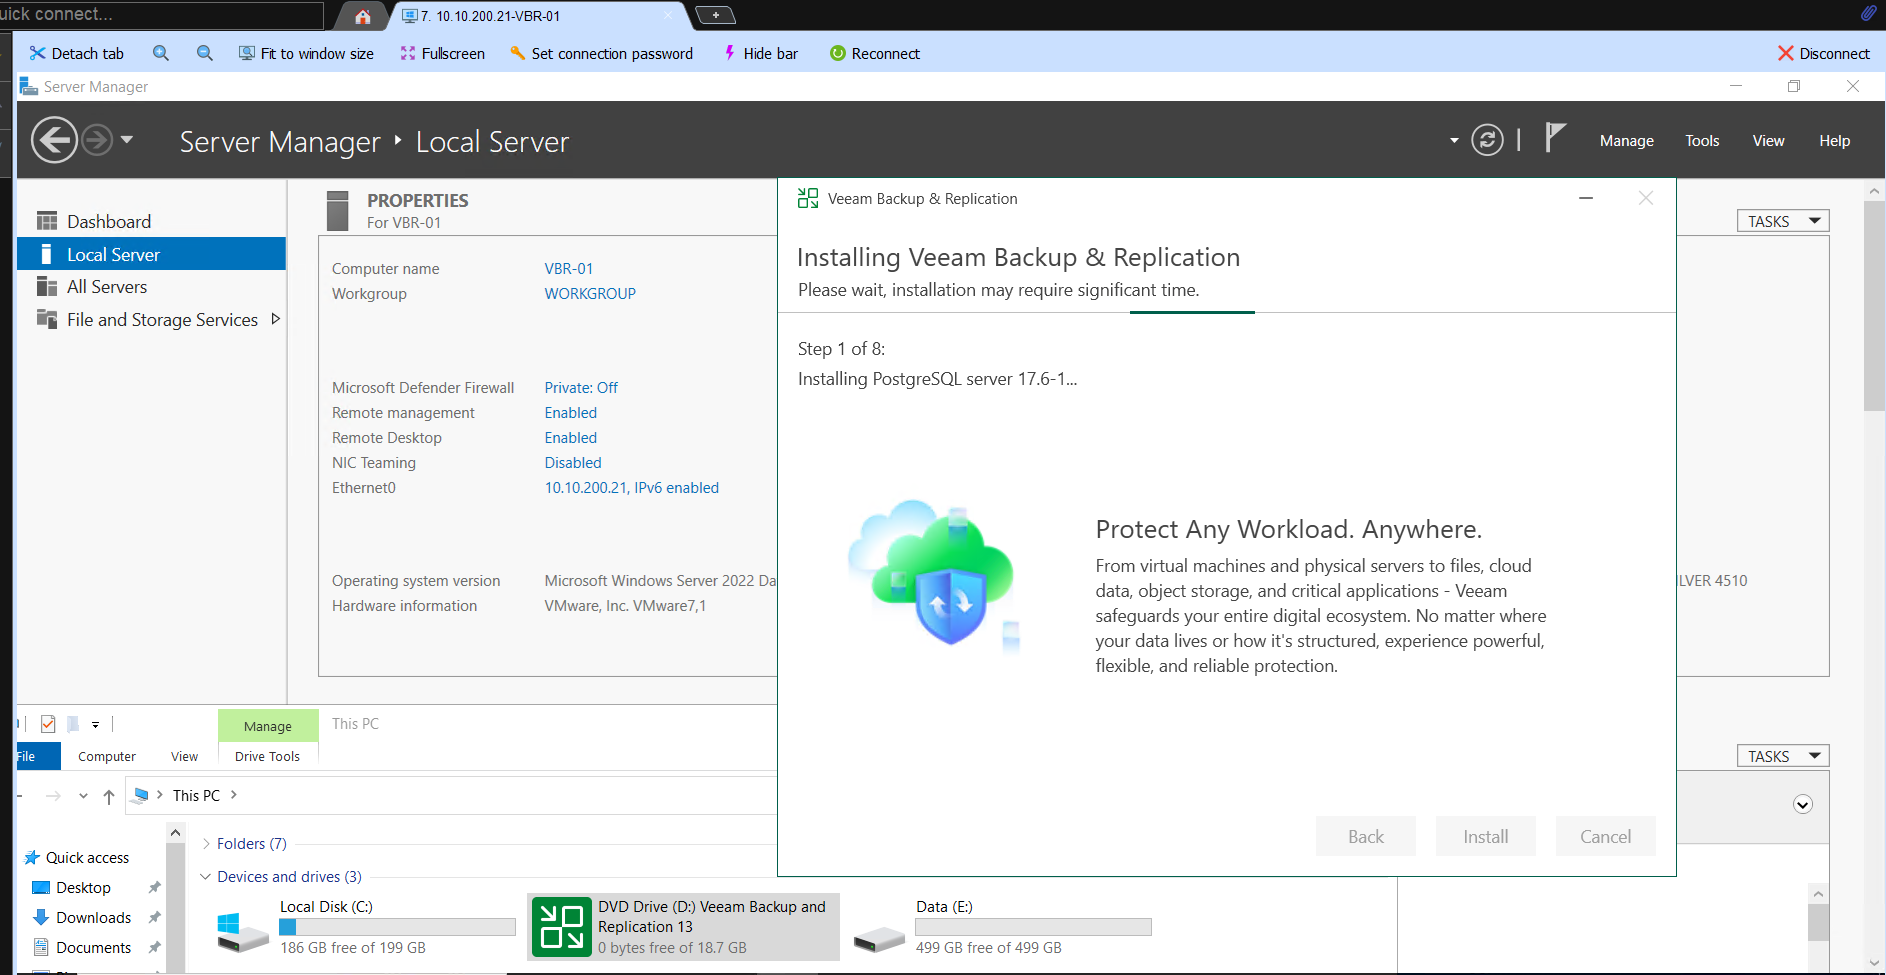Image resolution: width=1886 pixels, height=975 pixels.
Task: Click the Veeam logo in installer title
Action: [808, 199]
